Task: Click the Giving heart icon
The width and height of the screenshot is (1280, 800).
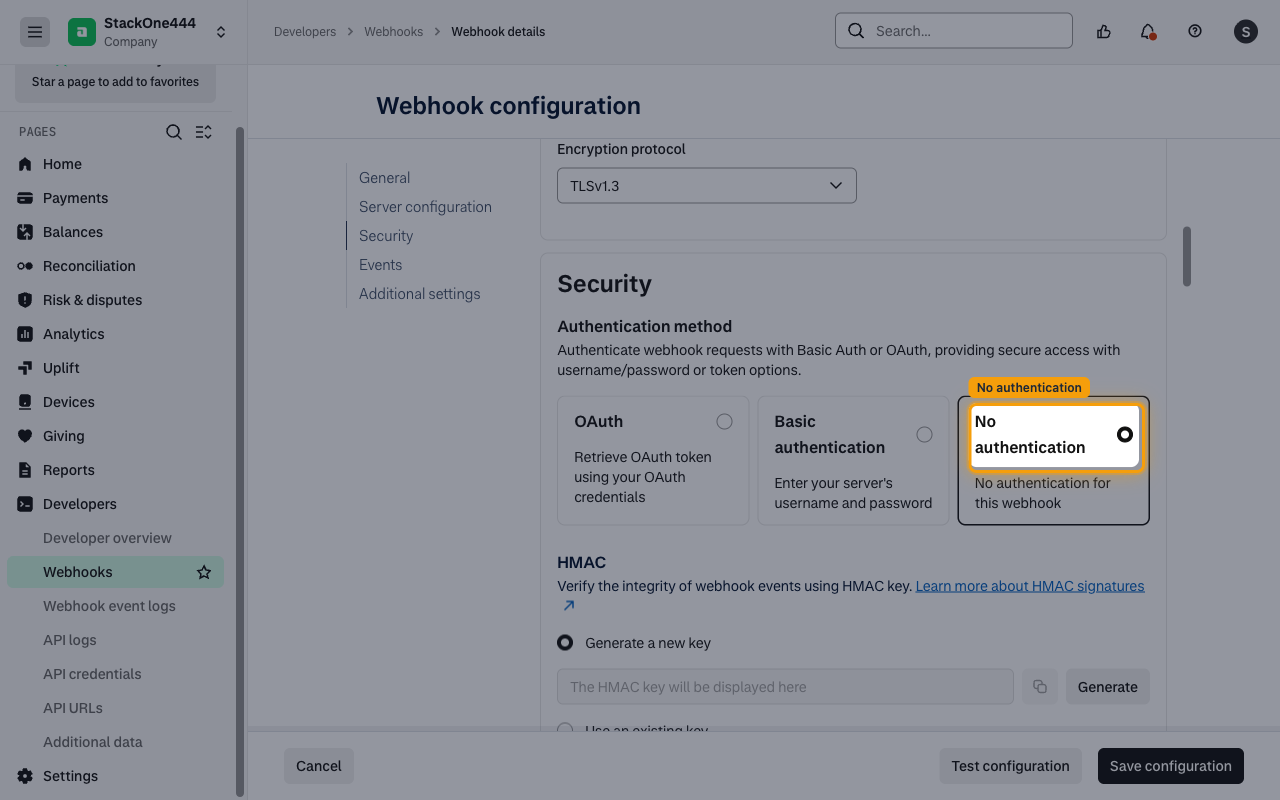Action: click(25, 436)
